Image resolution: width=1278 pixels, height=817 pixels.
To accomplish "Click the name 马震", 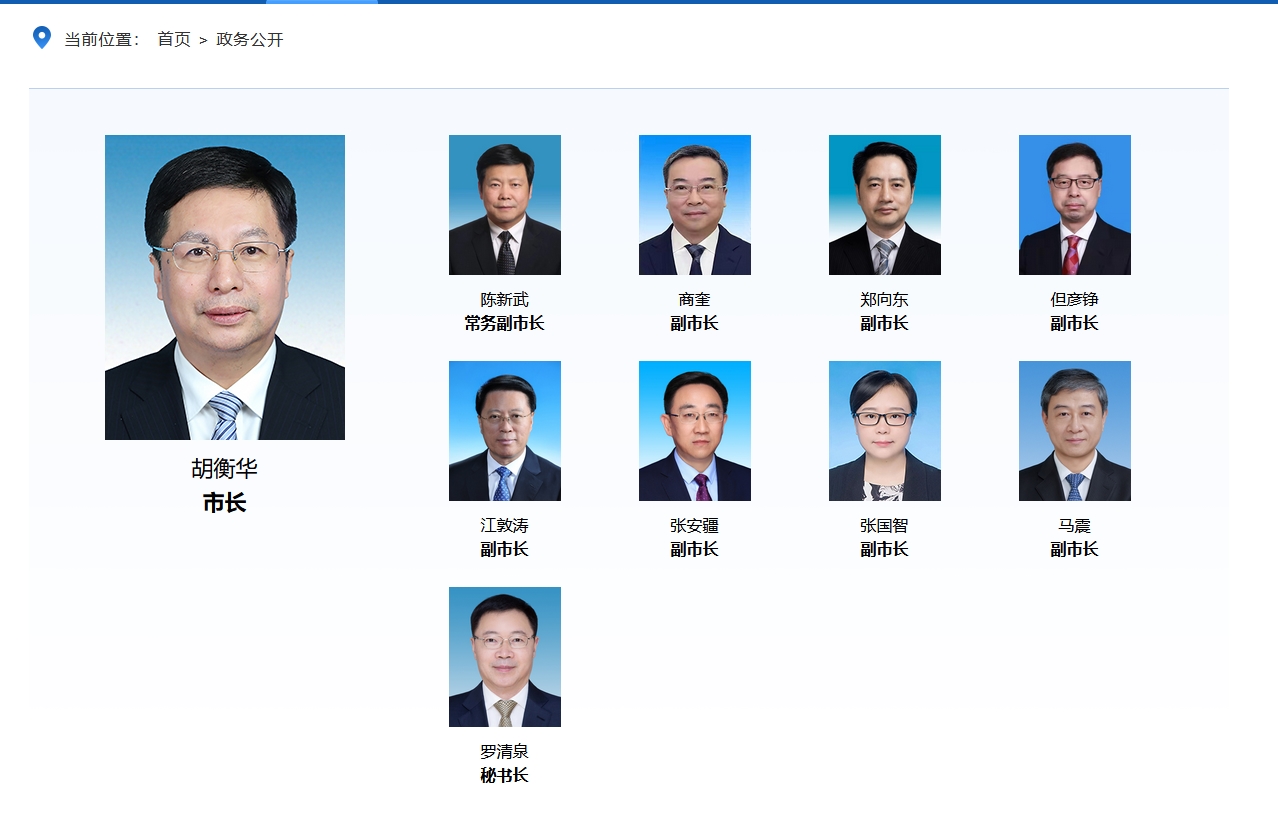I will click(x=1075, y=525).
